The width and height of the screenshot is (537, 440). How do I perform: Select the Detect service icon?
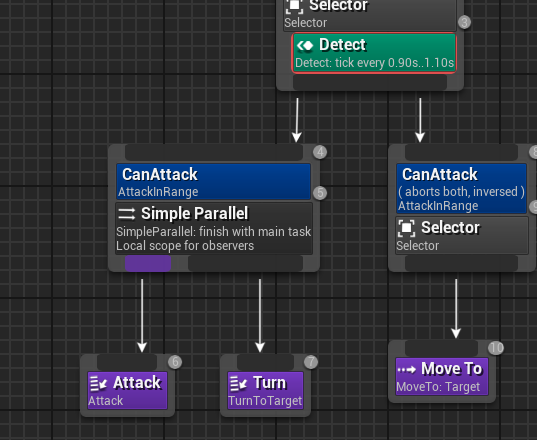[305, 45]
